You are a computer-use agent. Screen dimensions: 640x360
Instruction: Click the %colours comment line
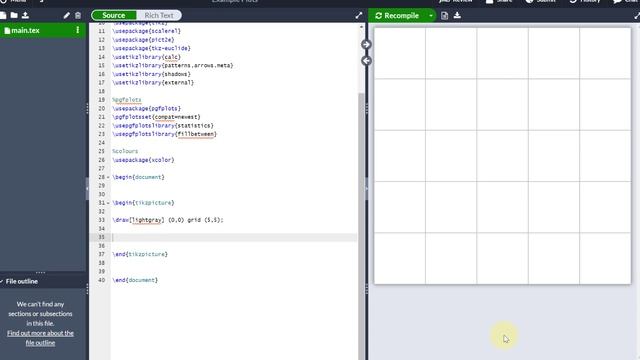pyautogui.click(x=125, y=151)
